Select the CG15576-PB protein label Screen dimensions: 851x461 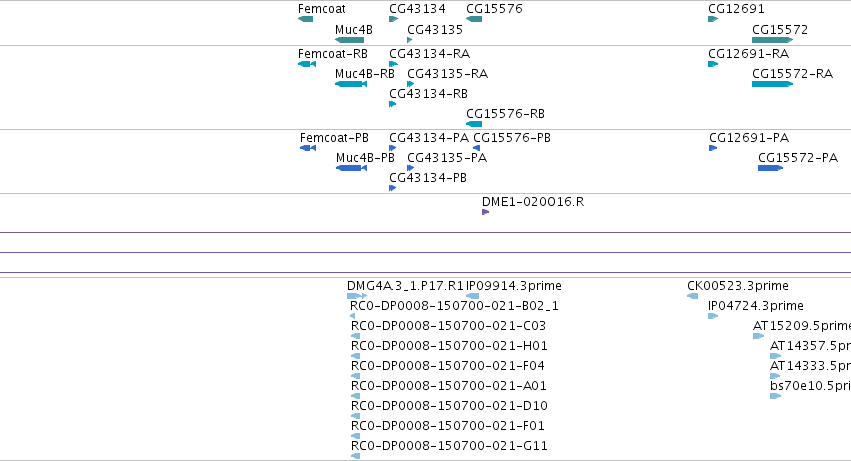[512, 138]
